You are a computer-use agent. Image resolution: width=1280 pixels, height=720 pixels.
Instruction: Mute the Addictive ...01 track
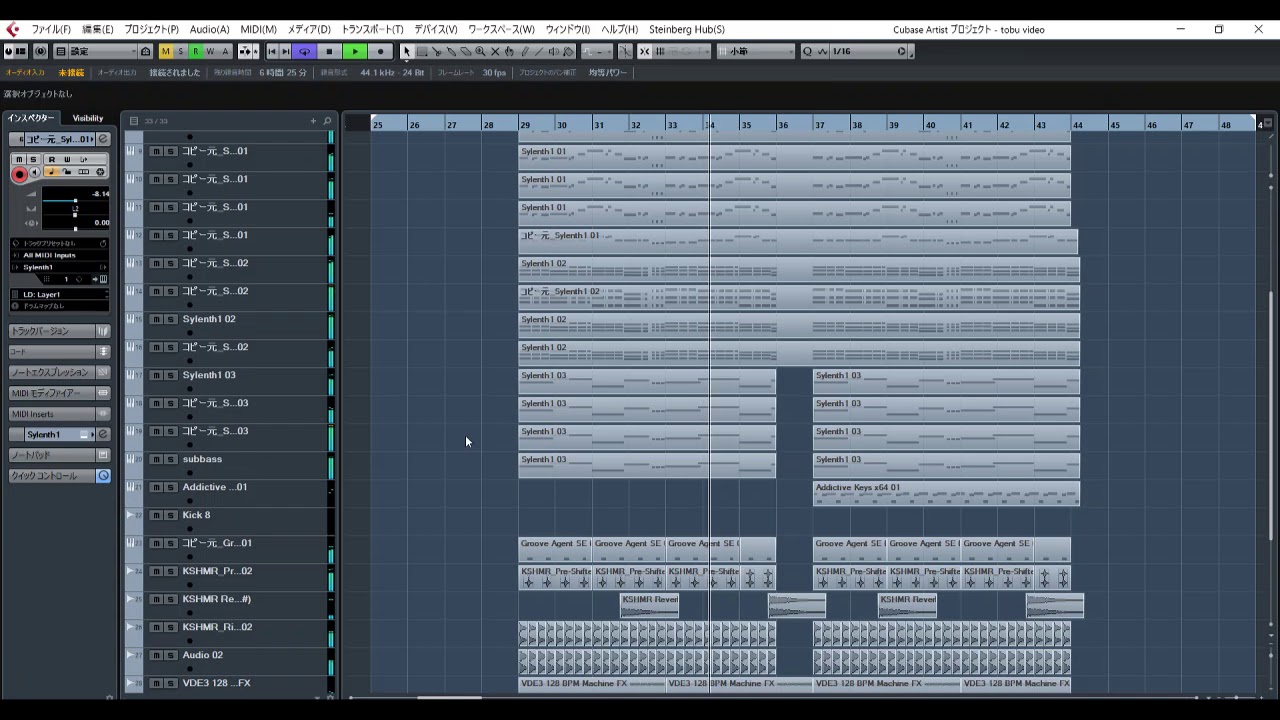(x=156, y=487)
